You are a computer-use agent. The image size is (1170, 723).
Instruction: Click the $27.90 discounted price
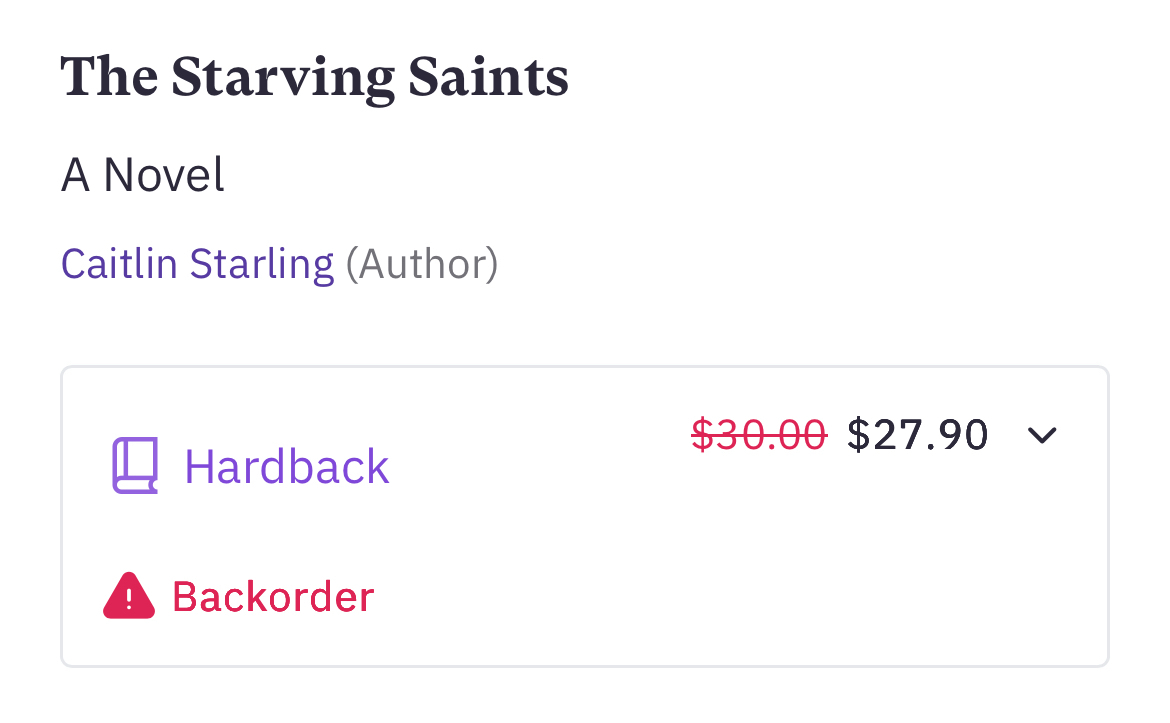(917, 435)
